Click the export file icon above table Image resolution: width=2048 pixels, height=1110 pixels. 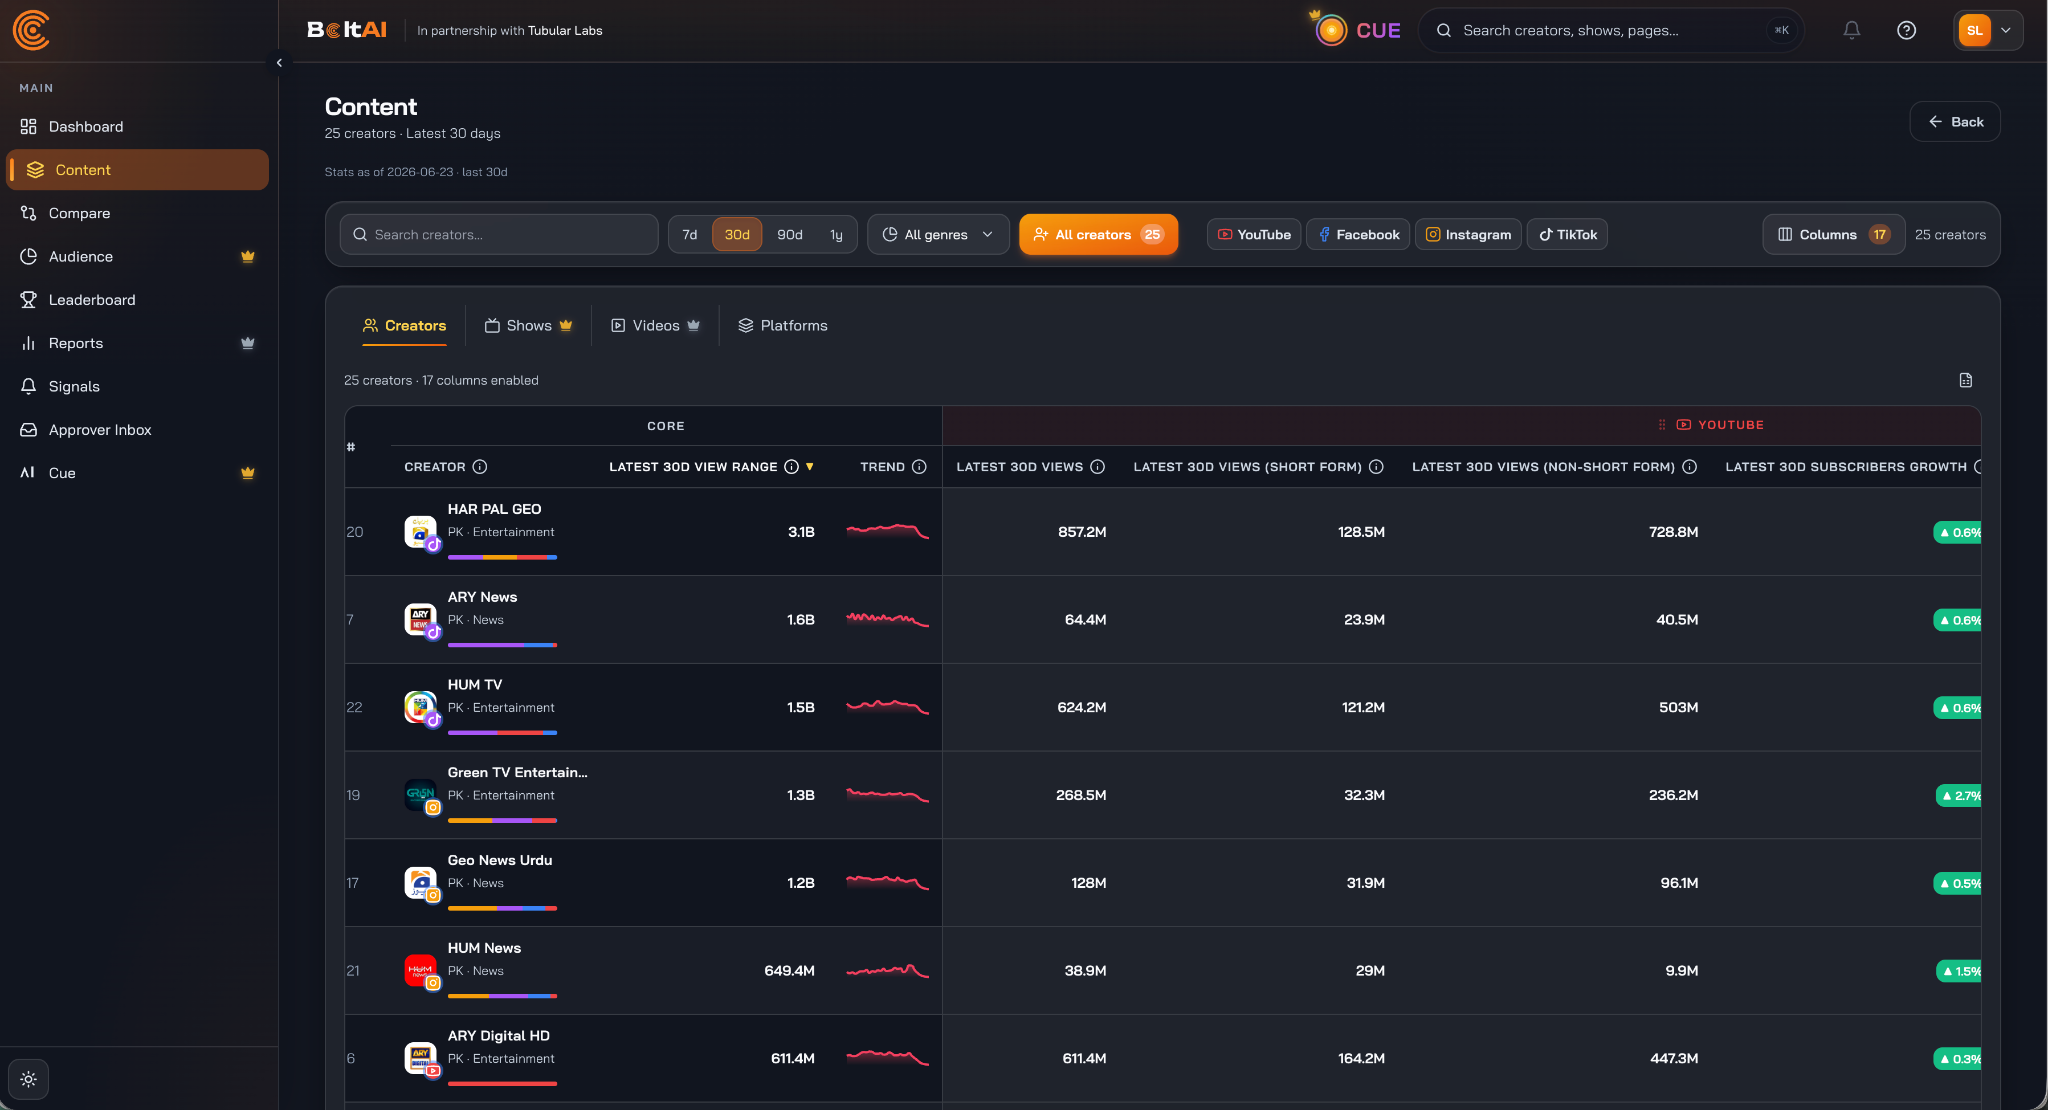coord(1966,380)
